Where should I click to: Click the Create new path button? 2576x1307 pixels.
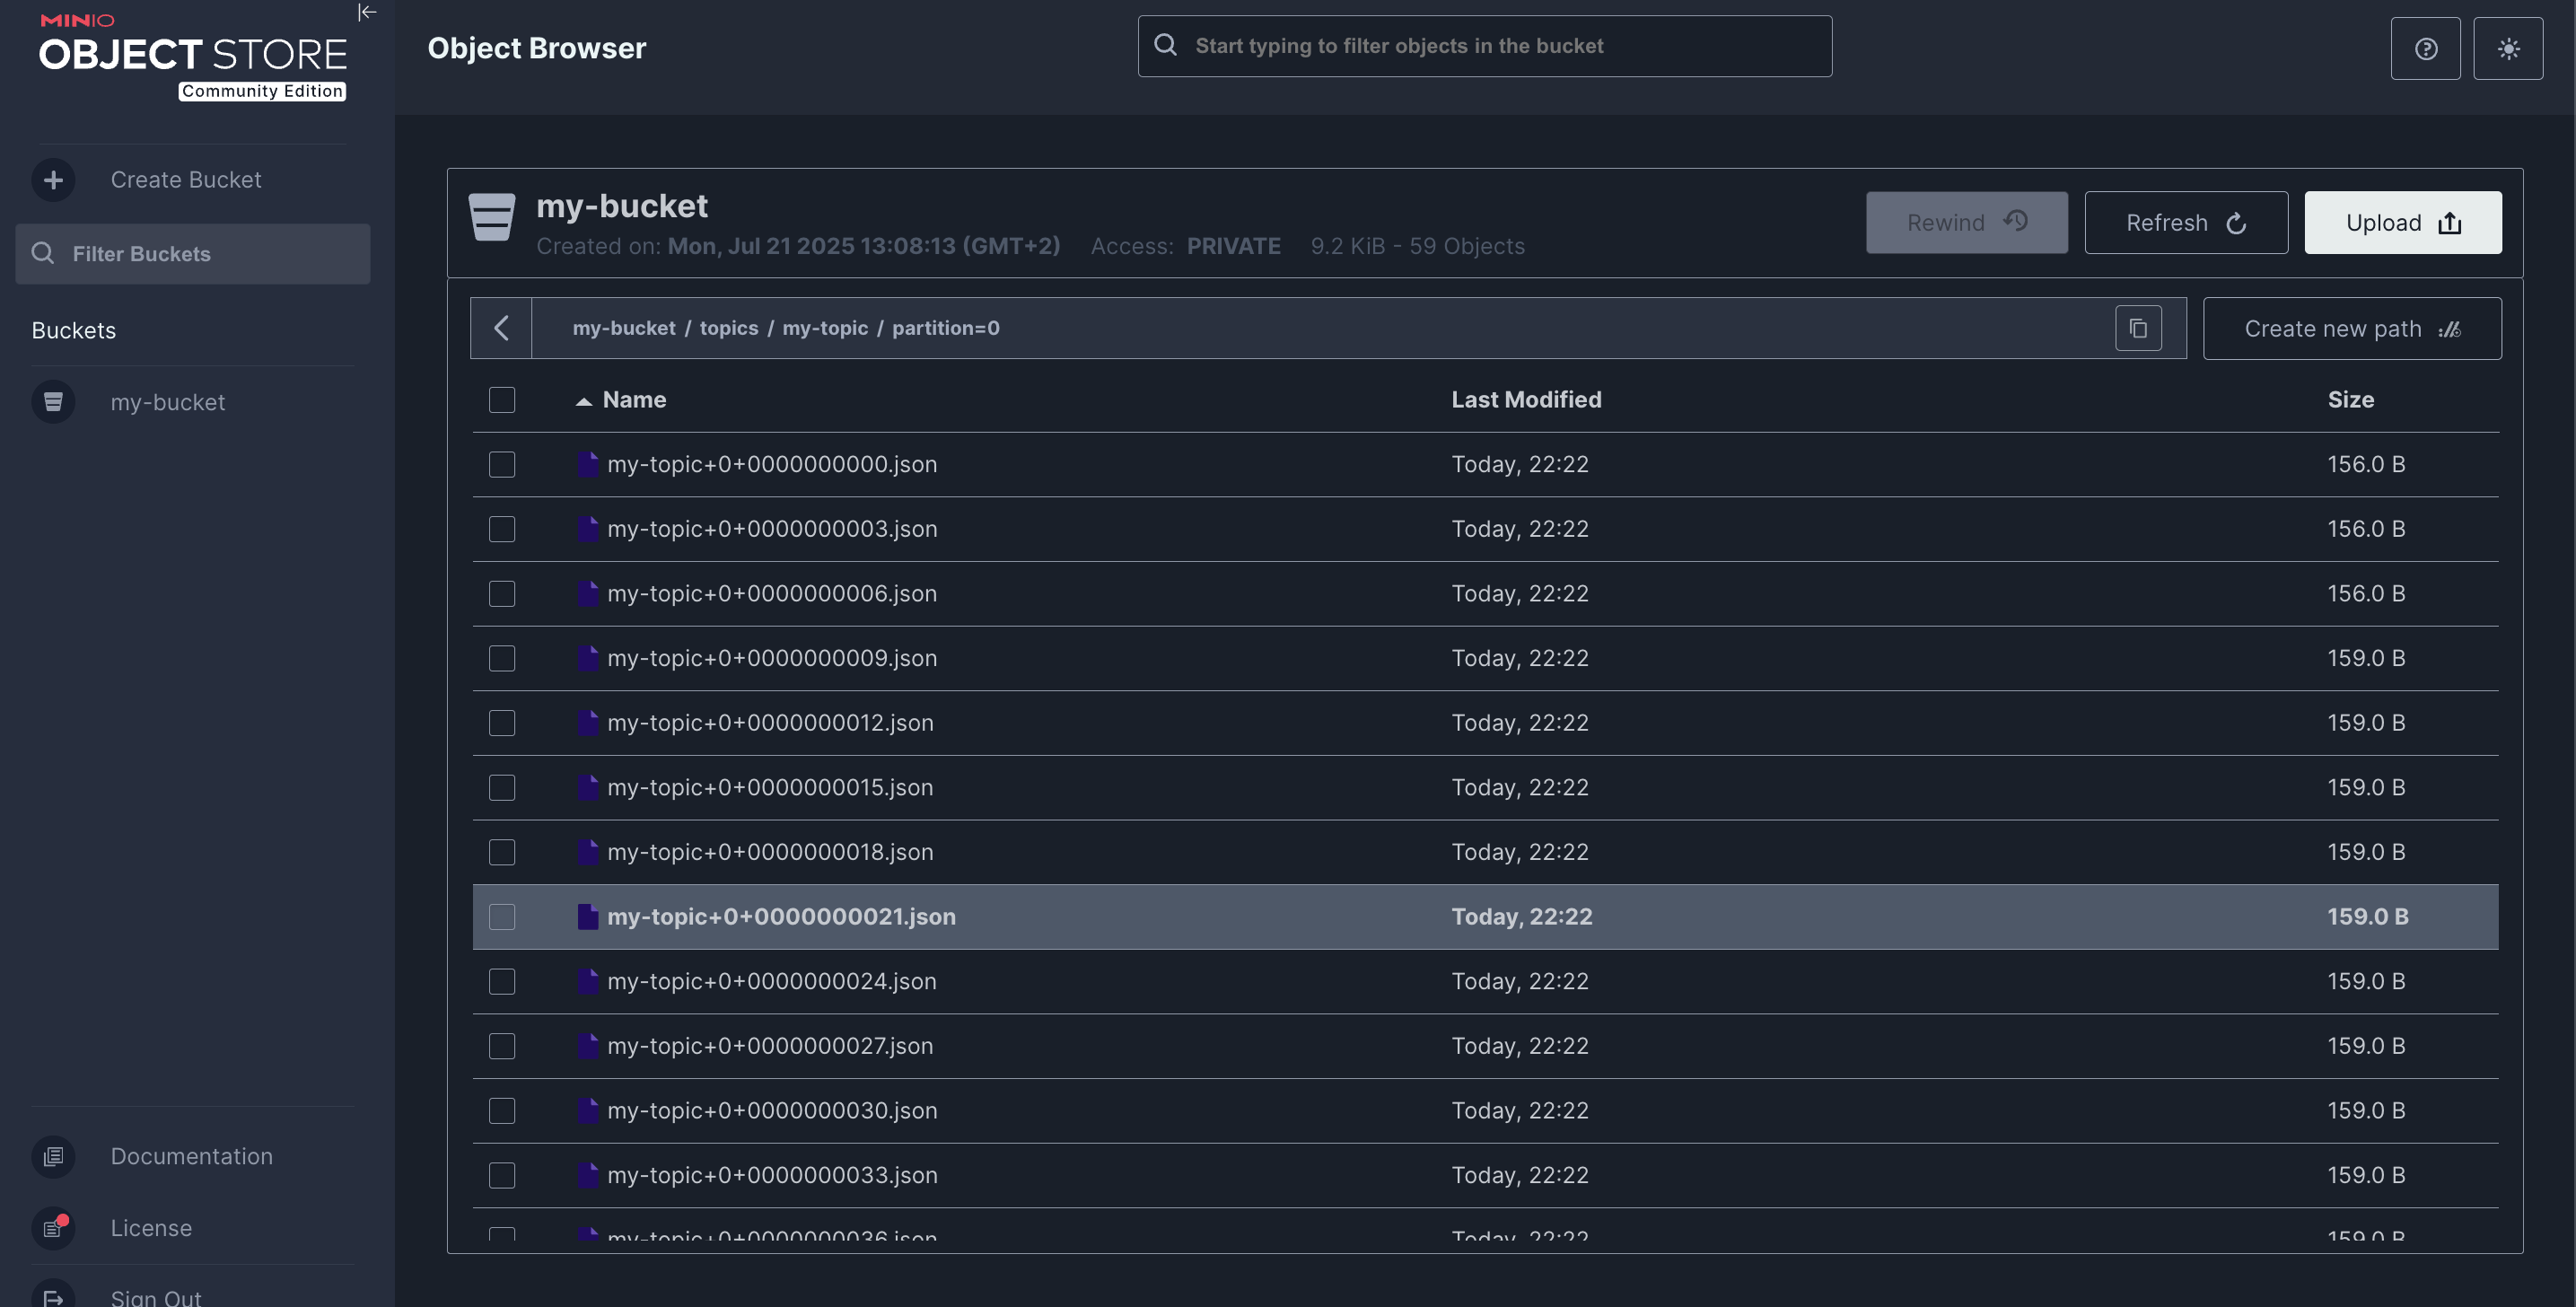point(2352,328)
